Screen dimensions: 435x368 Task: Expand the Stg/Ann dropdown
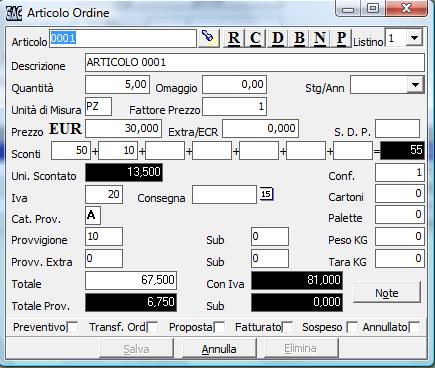point(415,85)
